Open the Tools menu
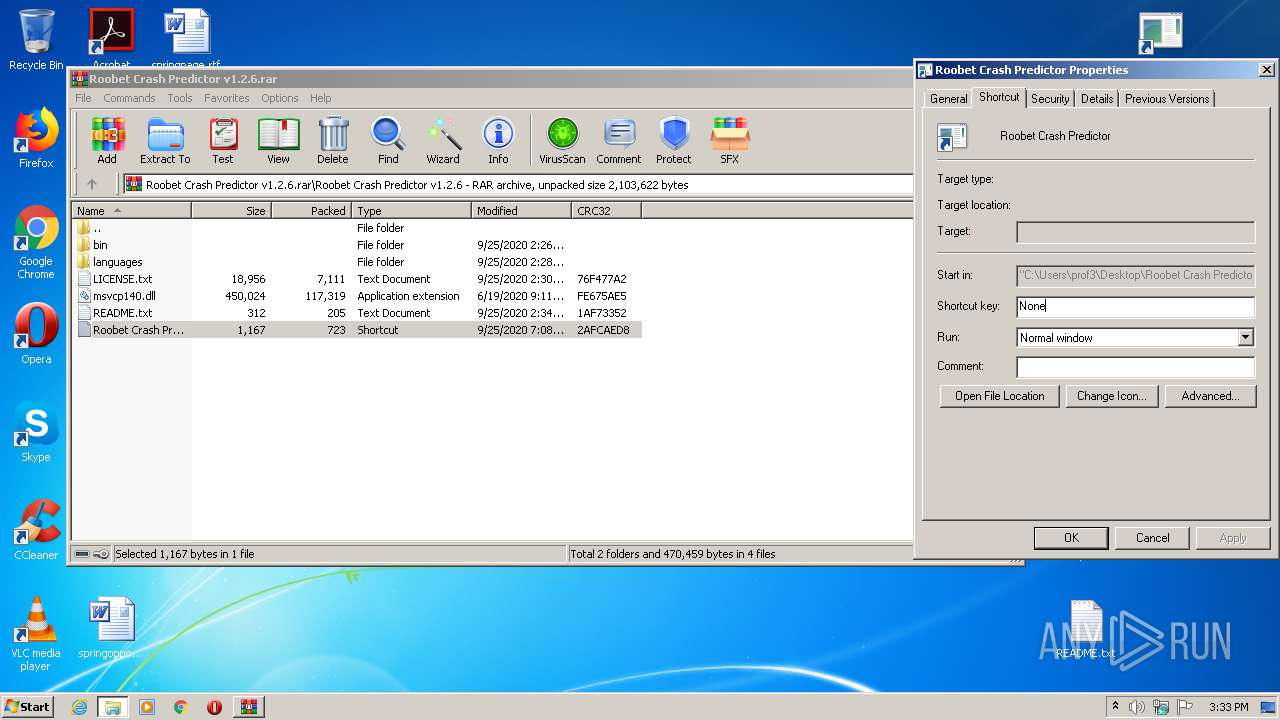The width and height of the screenshot is (1280, 720). pyautogui.click(x=180, y=98)
